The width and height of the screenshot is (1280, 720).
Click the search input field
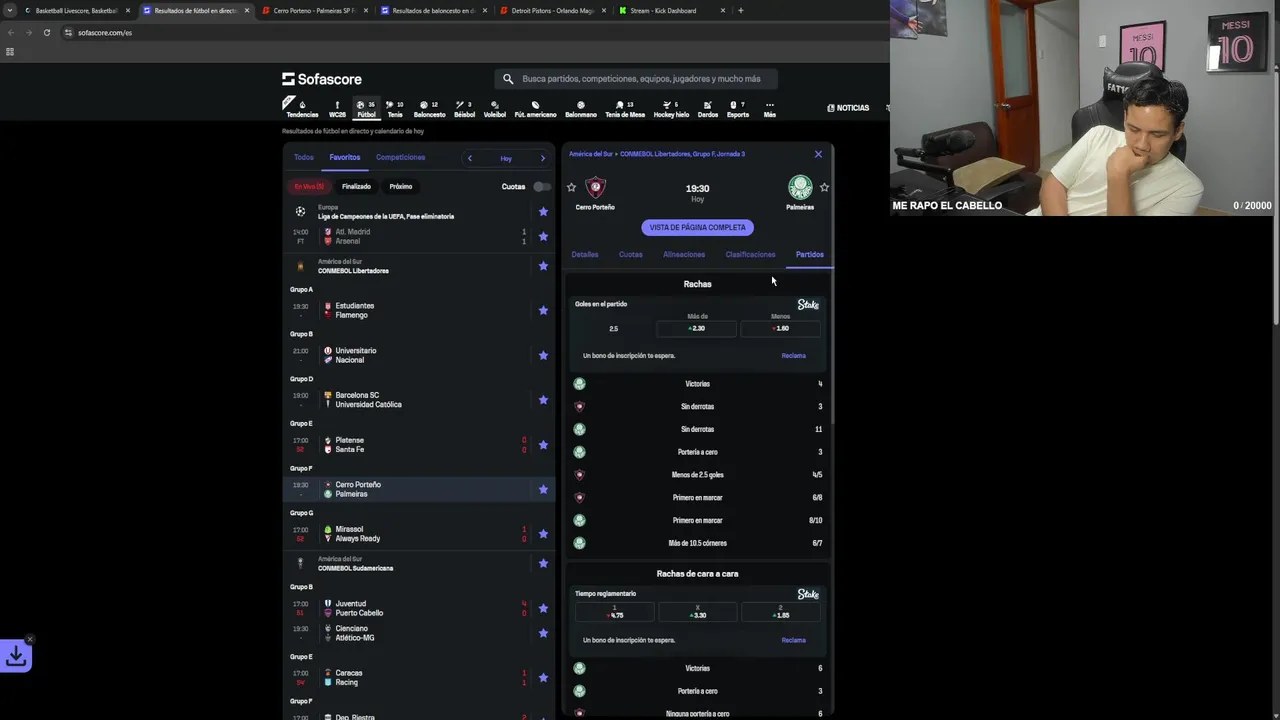coord(636,79)
